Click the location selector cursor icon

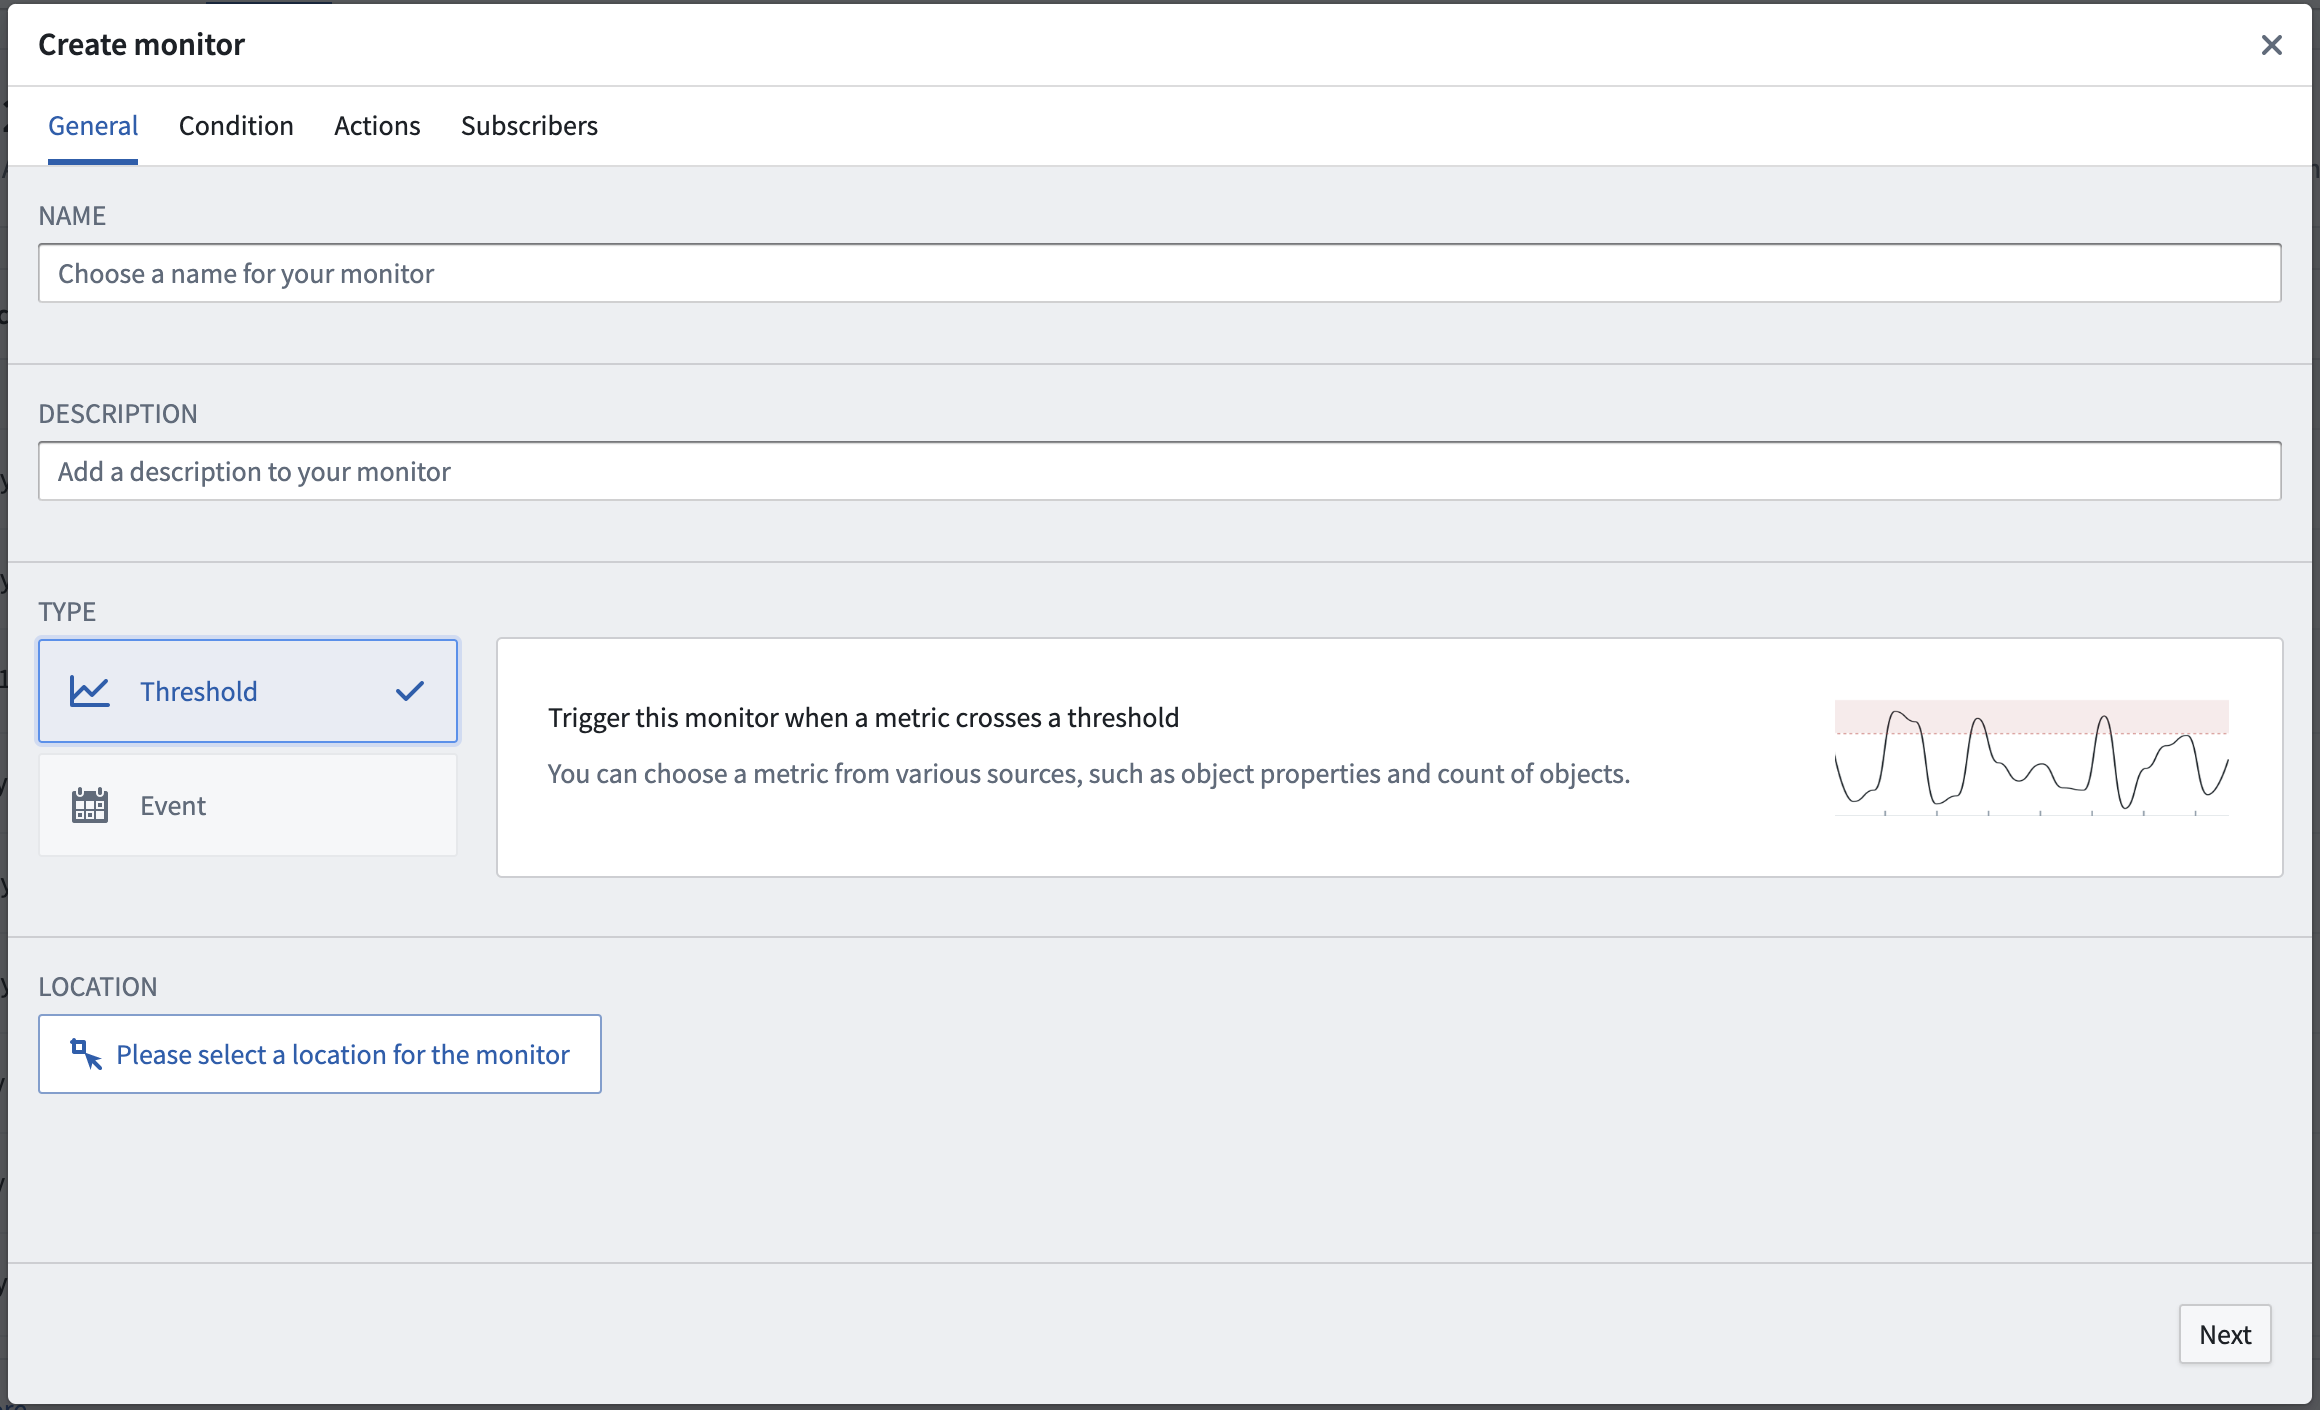86,1054
